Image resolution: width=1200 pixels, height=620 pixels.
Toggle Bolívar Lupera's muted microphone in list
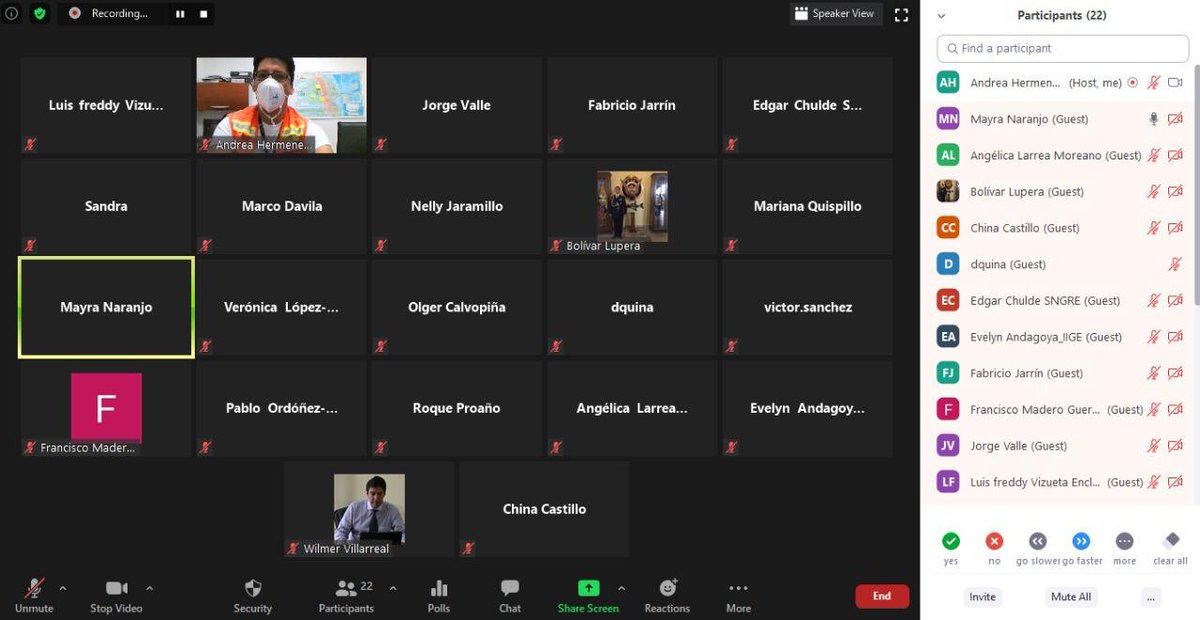1153,191
